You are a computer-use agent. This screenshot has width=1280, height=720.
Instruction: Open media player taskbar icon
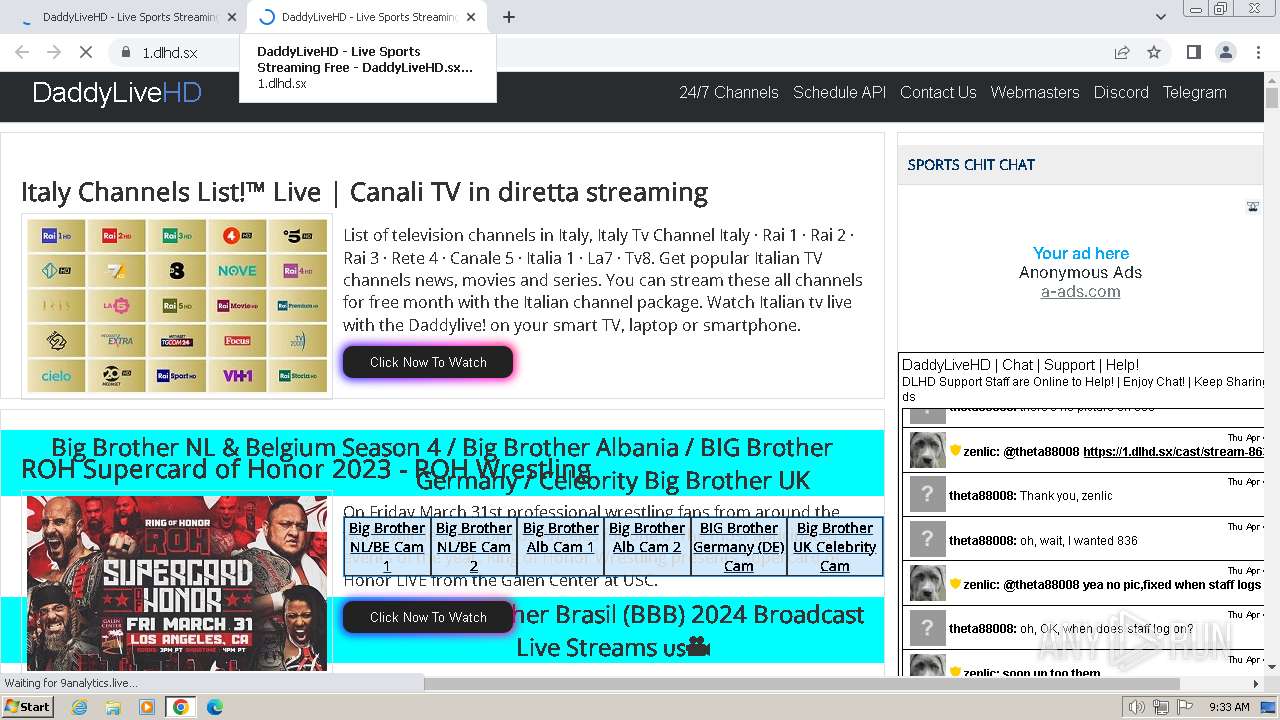[x=147, y=707]
